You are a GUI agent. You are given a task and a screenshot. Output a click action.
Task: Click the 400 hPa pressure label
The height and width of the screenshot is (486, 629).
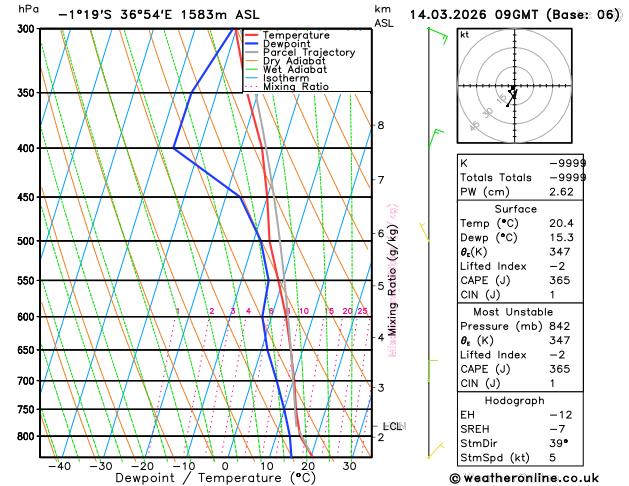point(28,148)
